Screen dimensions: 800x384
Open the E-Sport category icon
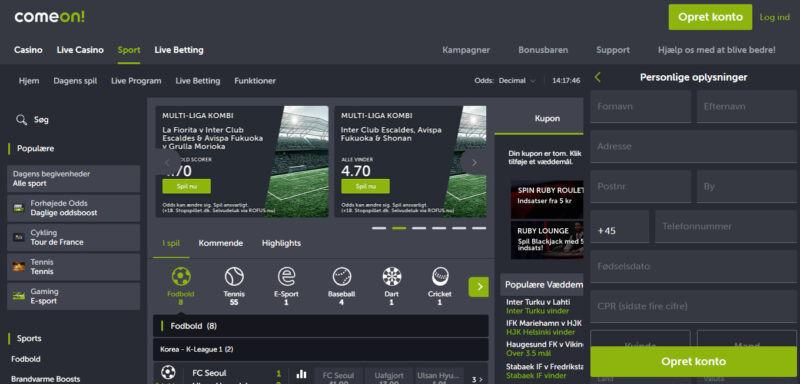286,277
